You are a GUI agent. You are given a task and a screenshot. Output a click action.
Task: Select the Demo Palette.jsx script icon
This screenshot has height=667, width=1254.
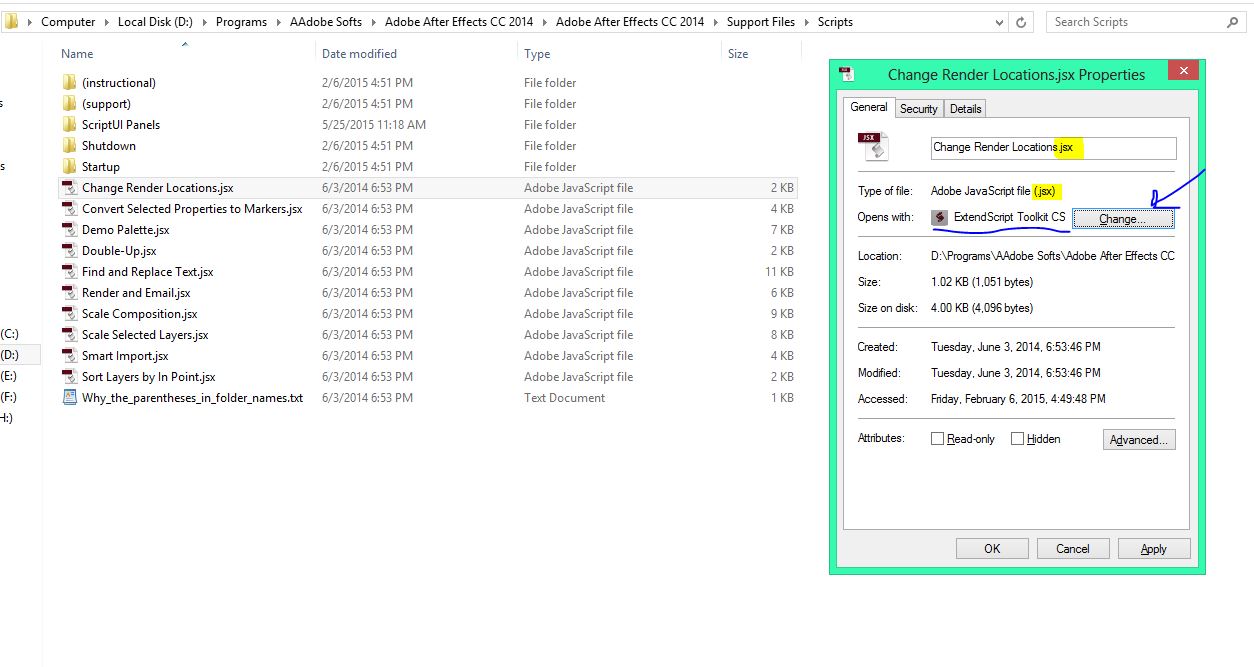tap(69, 229)
